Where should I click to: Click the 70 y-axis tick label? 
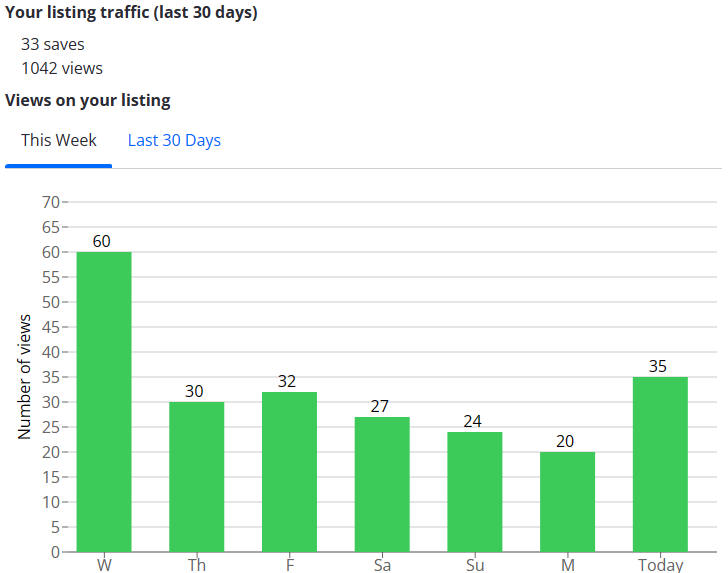[51, 202]
